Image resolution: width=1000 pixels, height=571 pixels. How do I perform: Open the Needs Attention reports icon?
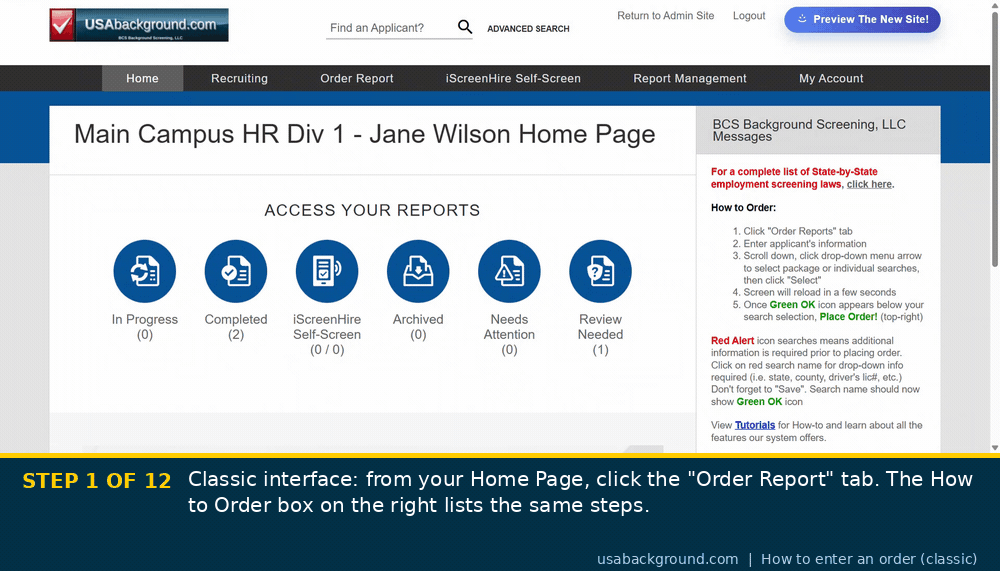tap(510, 271)
